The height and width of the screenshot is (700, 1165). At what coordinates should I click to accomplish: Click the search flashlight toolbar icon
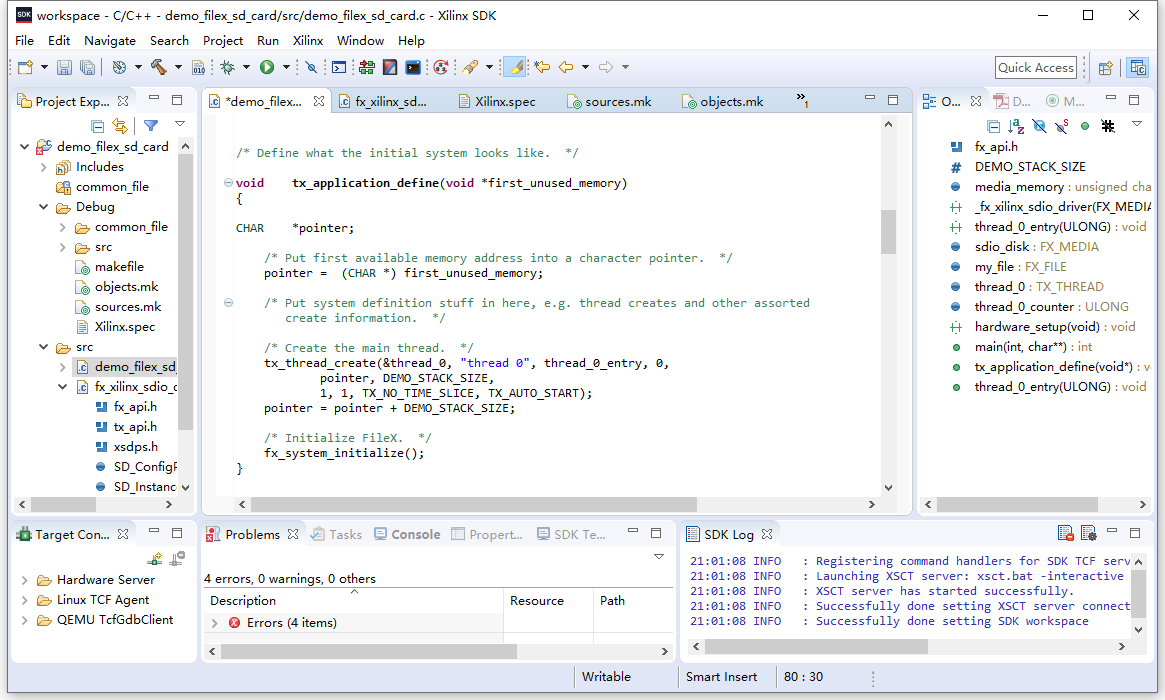tap(470, 68)
